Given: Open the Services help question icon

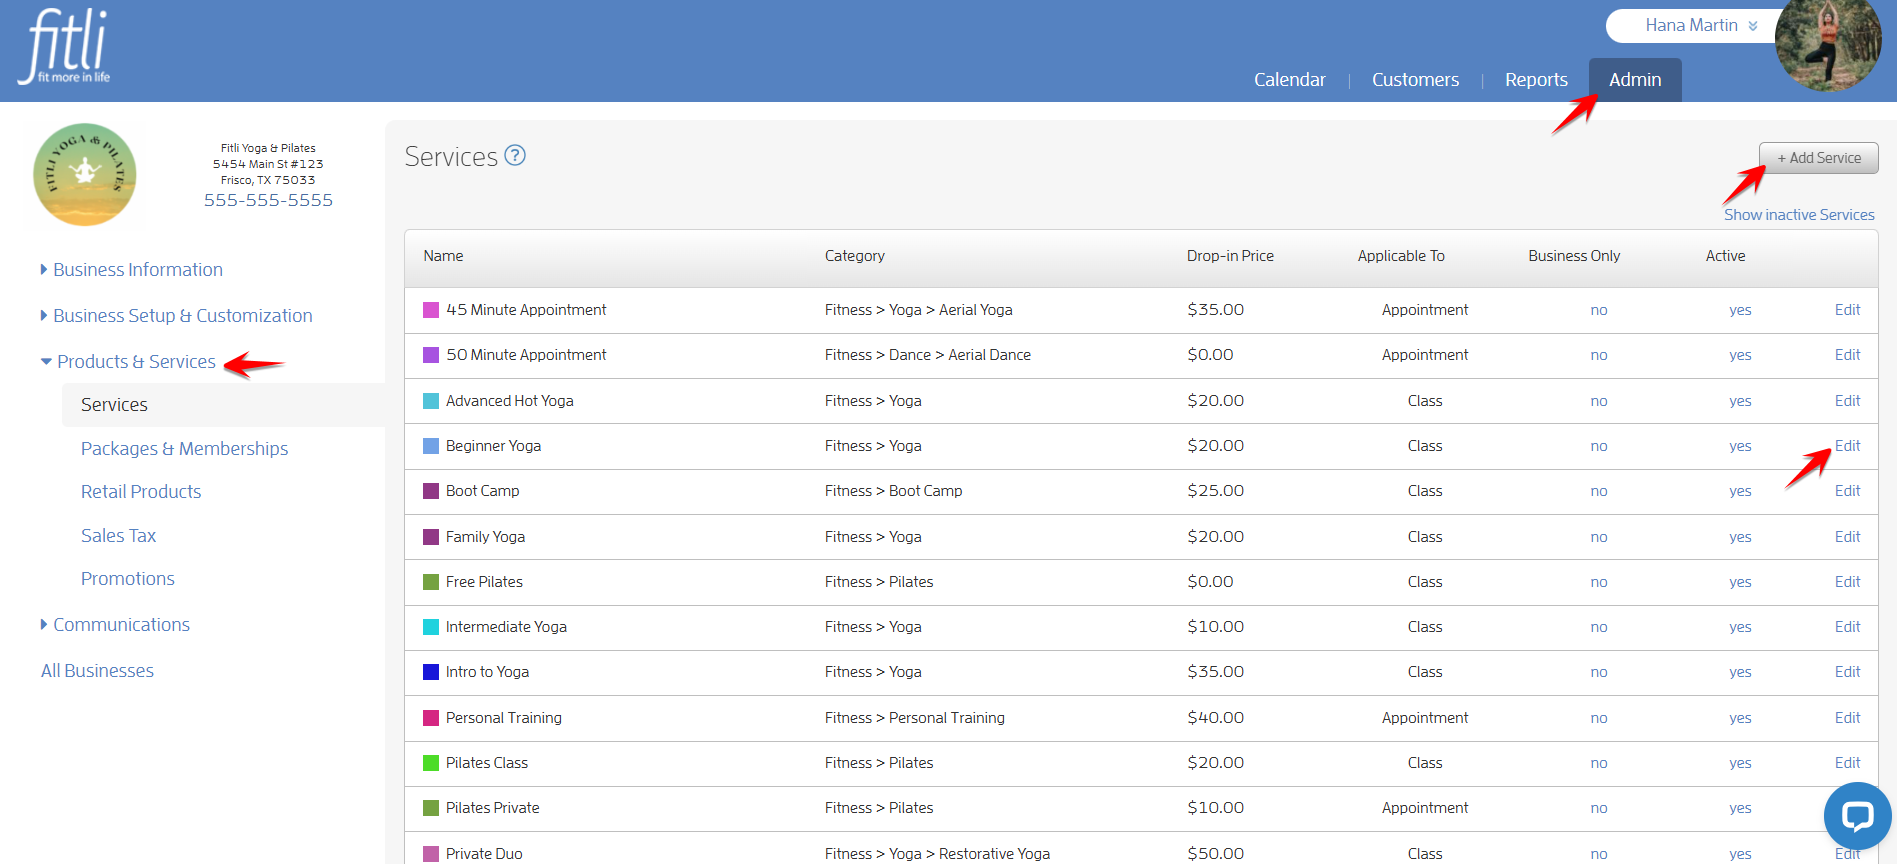Looking at the screenshot, I should (515, 155).
